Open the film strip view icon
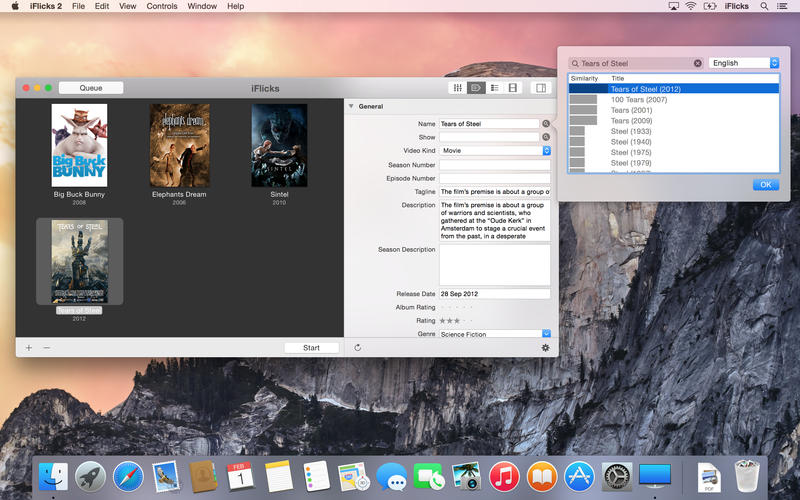The height and width of the screenshot is (500, 800). (513, 88)
